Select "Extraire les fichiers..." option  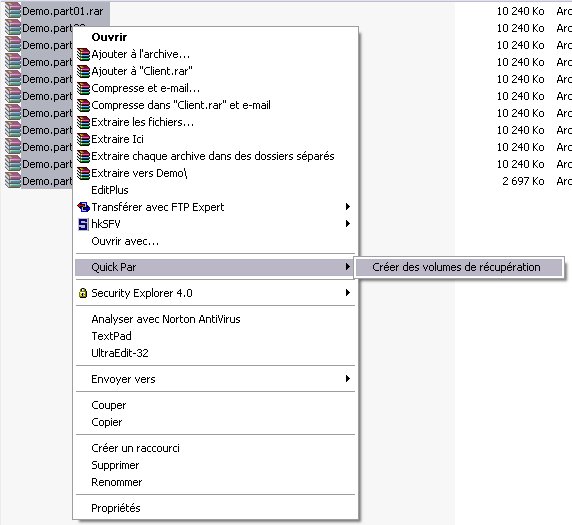click(215, 122)
